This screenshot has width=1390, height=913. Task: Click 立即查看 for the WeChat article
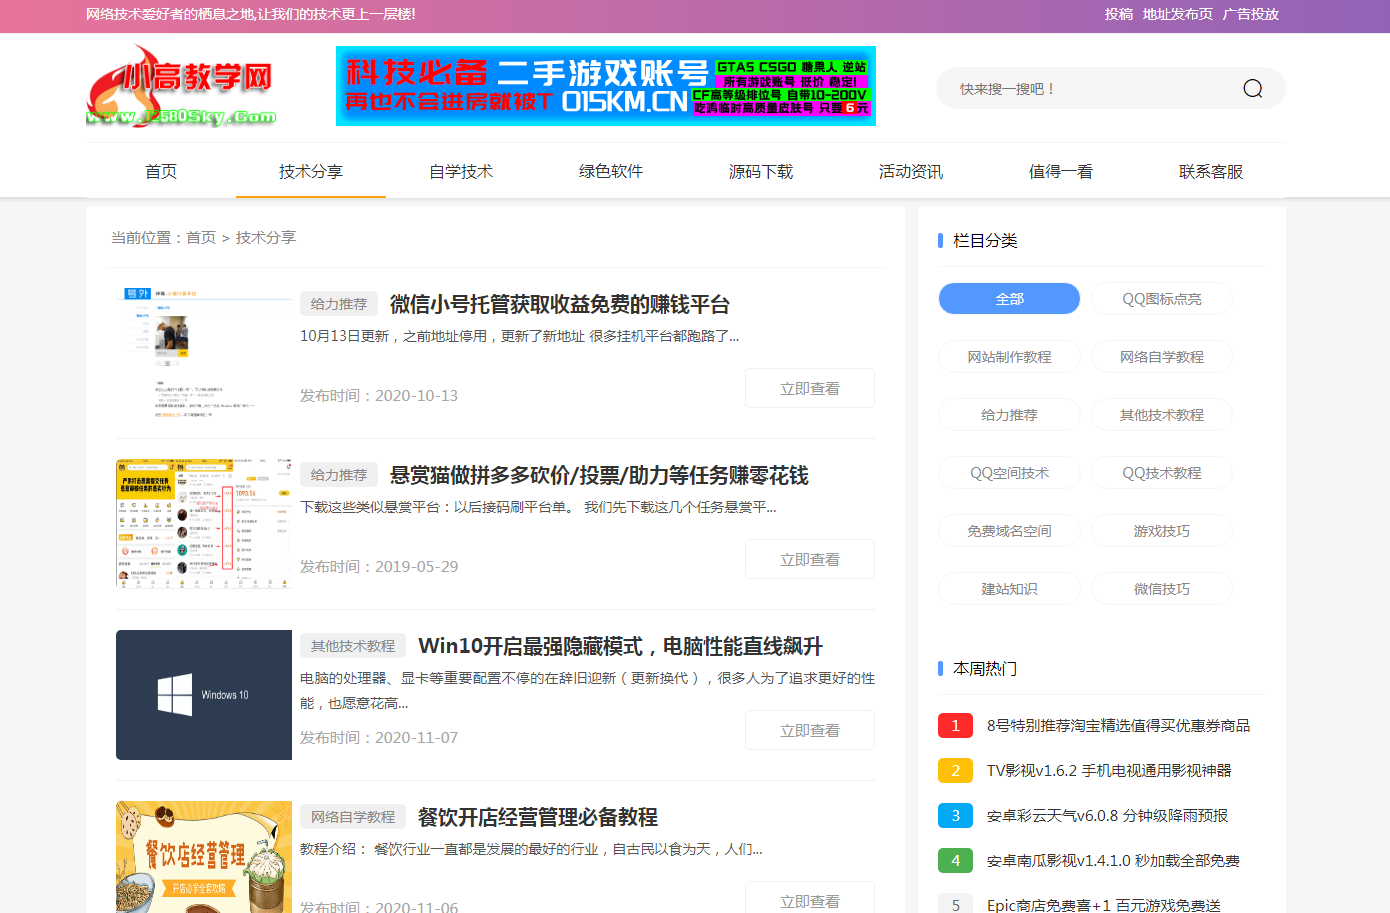(809, 389)
